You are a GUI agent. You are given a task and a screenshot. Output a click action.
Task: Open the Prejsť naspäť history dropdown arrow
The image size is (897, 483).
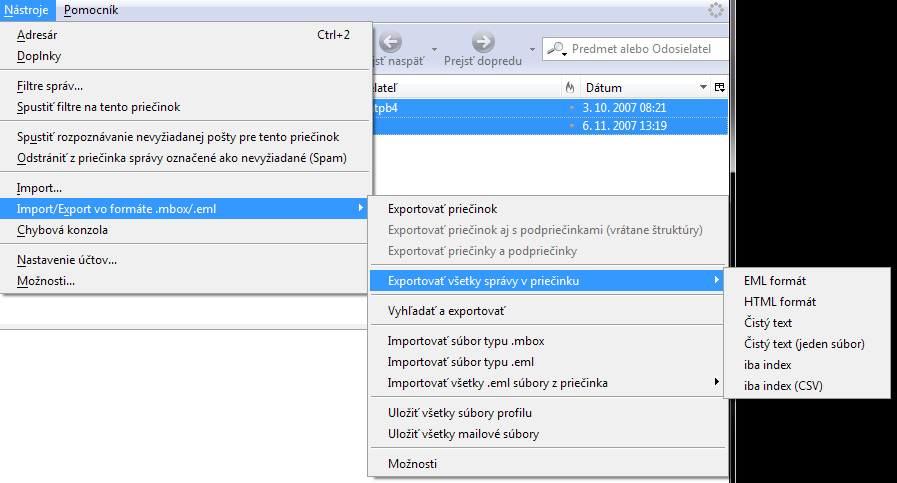433,49
